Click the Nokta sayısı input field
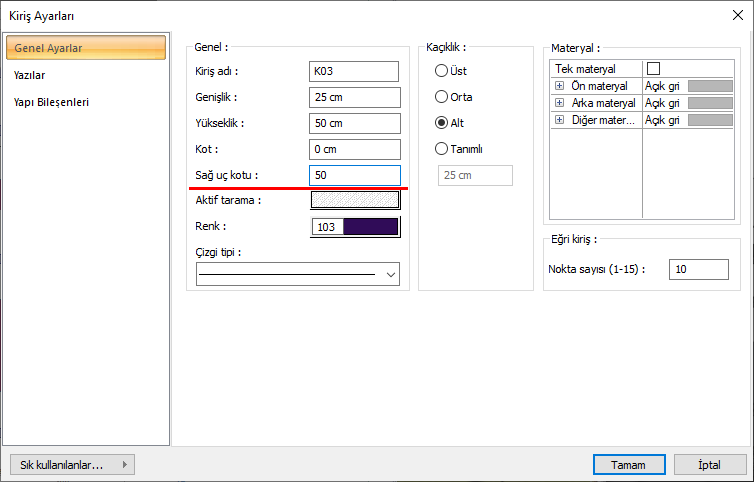The image size is (754, 482). [699, 269]
